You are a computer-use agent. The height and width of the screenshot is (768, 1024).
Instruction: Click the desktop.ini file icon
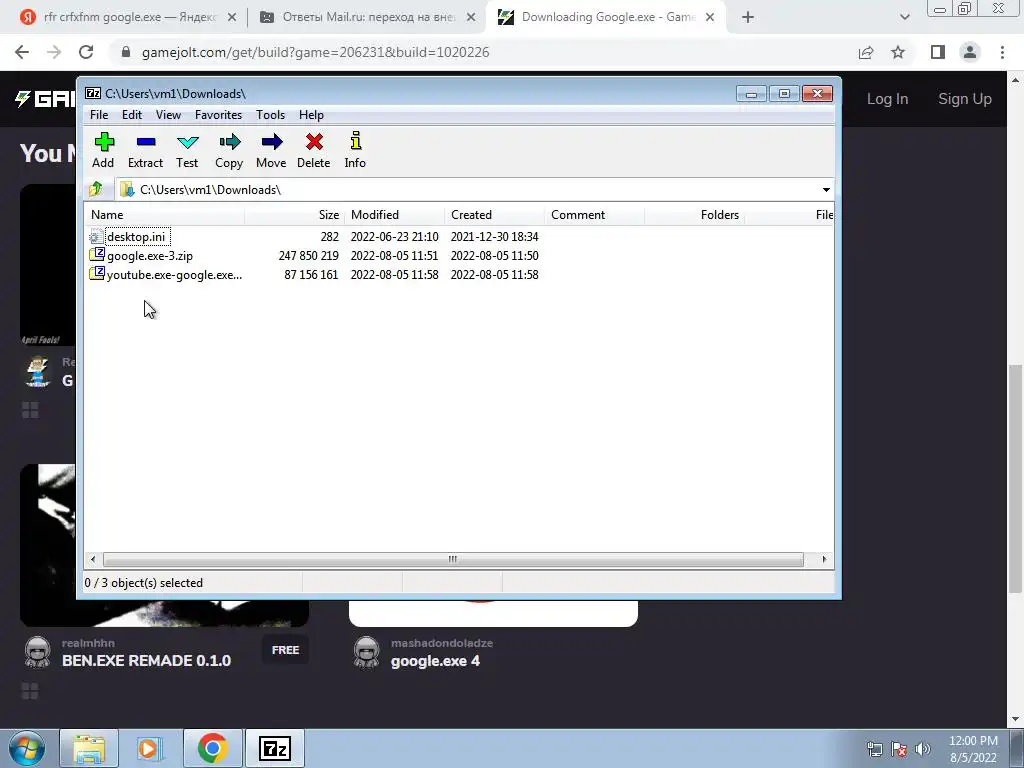coord(96,237)
